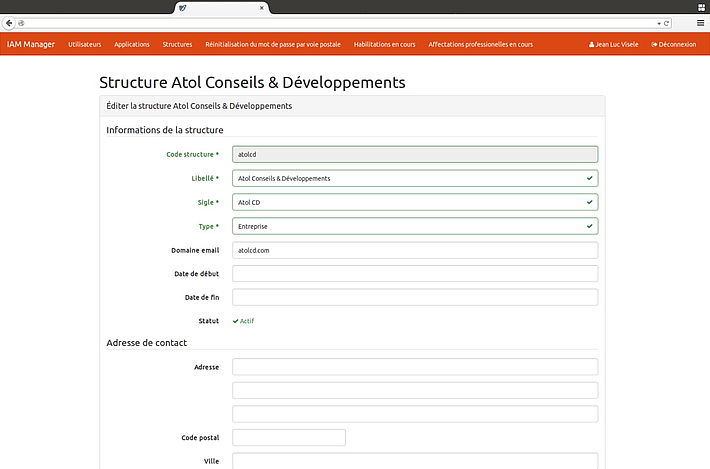
Task: Click the Adresse label
Action: (206, 367)
